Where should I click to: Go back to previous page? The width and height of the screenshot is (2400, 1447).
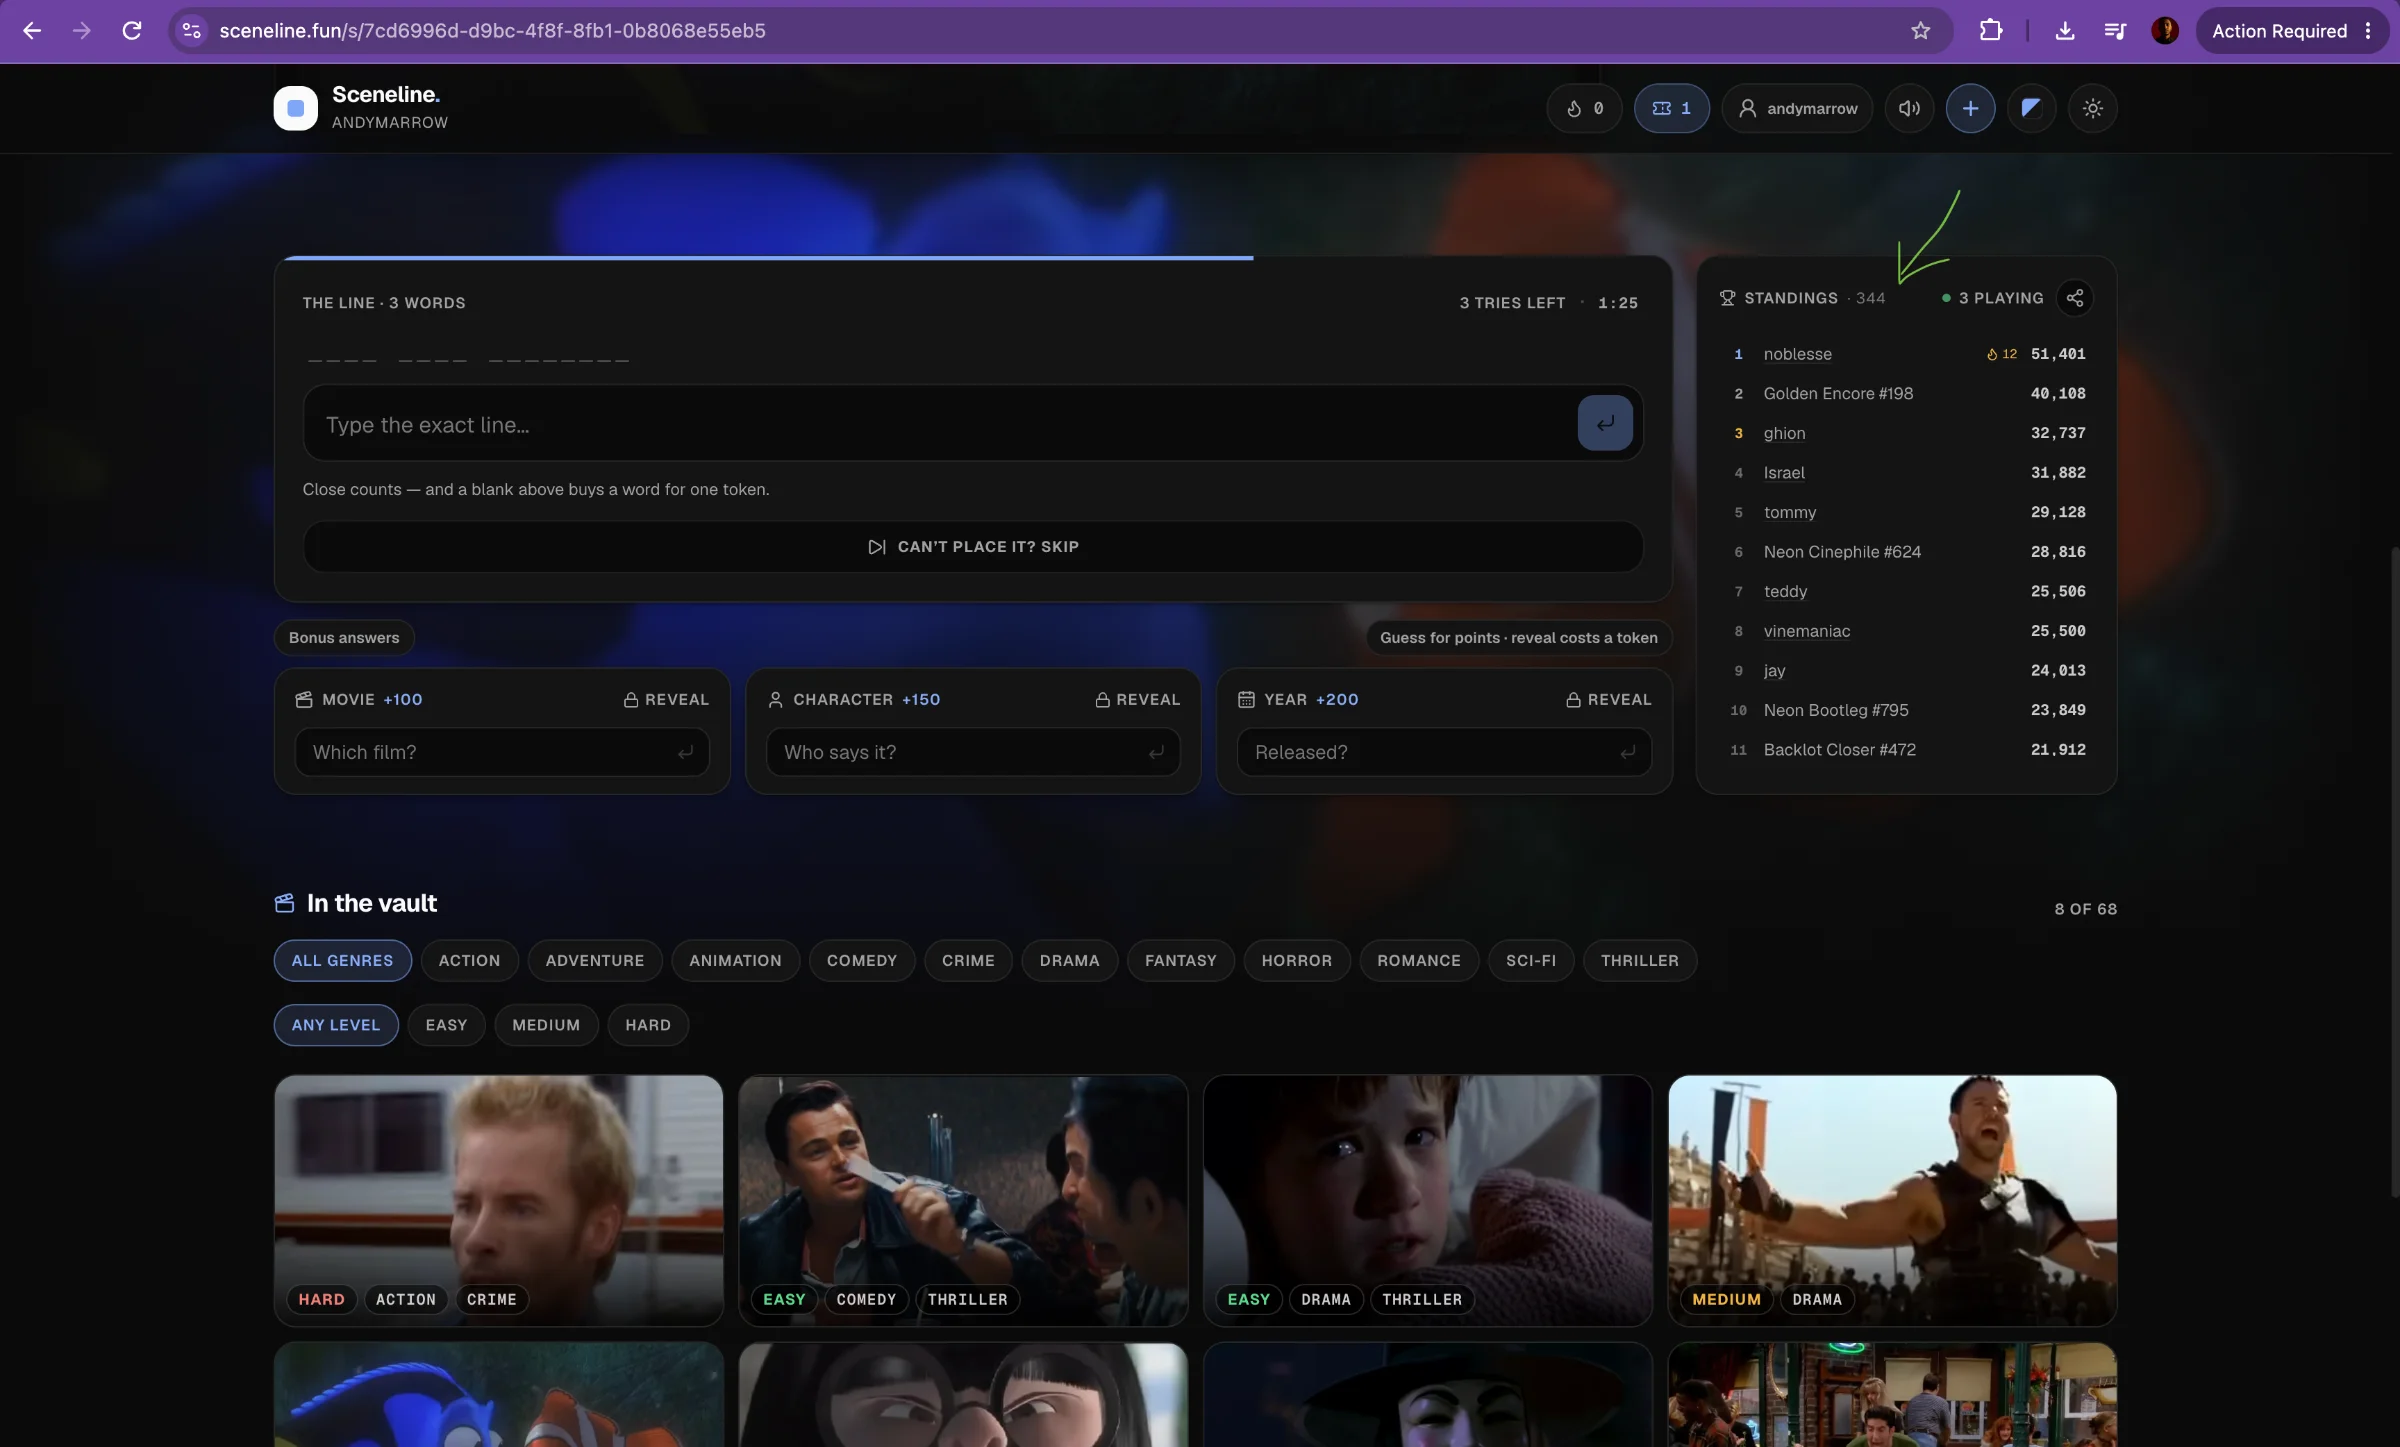coord(32,31)
